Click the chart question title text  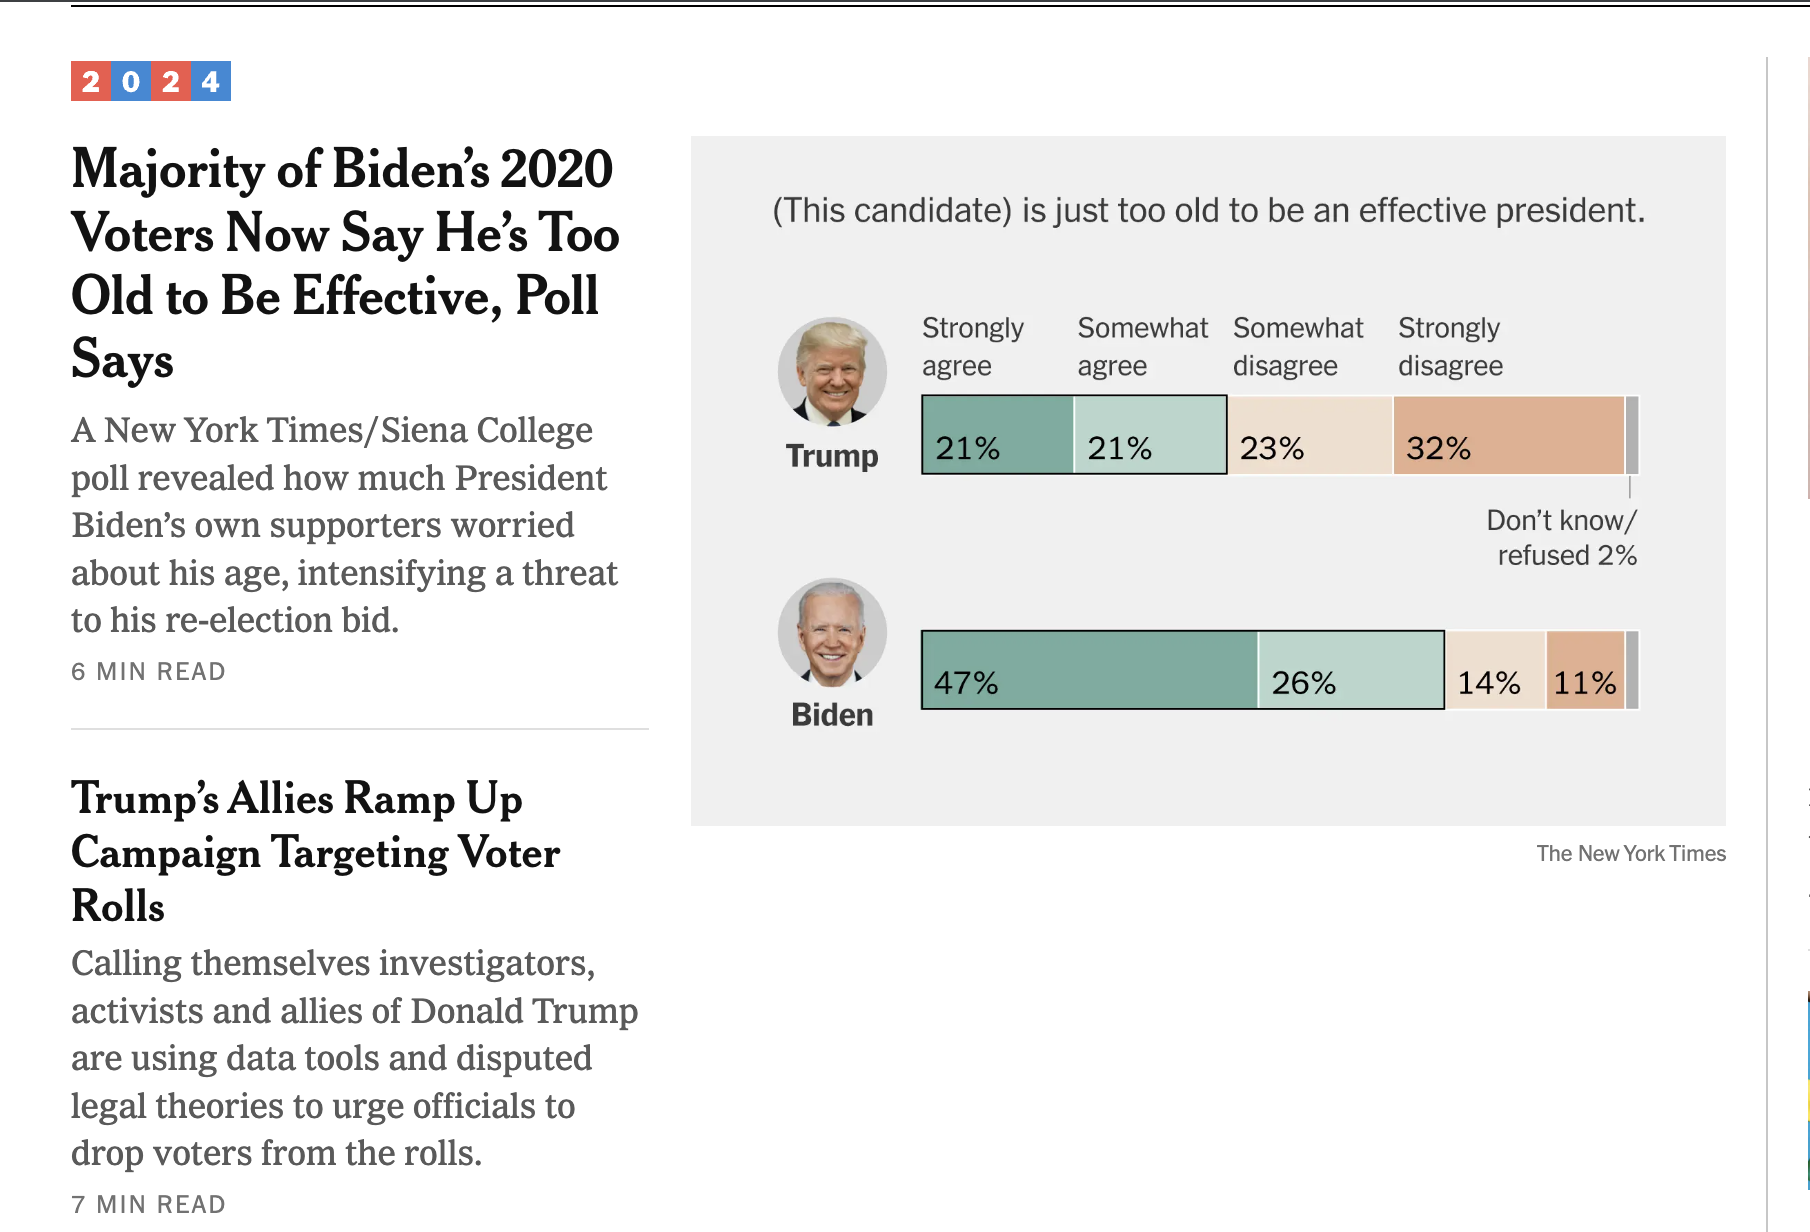[x=1208, y=211]
